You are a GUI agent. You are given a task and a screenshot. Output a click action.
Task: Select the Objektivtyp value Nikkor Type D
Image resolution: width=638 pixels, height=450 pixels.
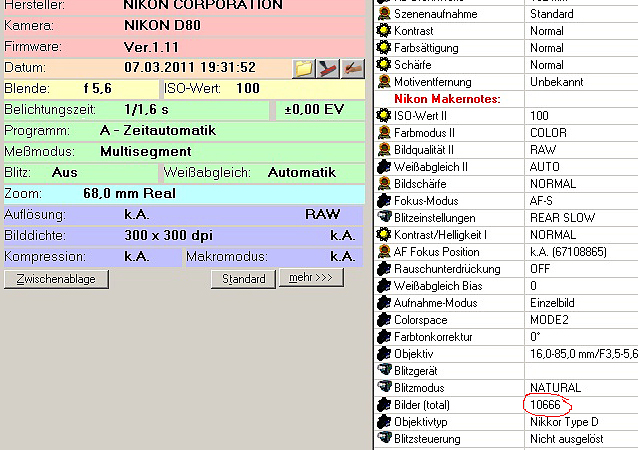point(564,422)
